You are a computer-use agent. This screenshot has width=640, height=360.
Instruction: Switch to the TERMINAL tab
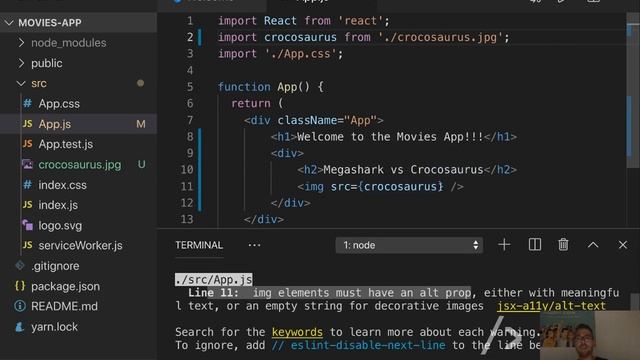point(199,245)
